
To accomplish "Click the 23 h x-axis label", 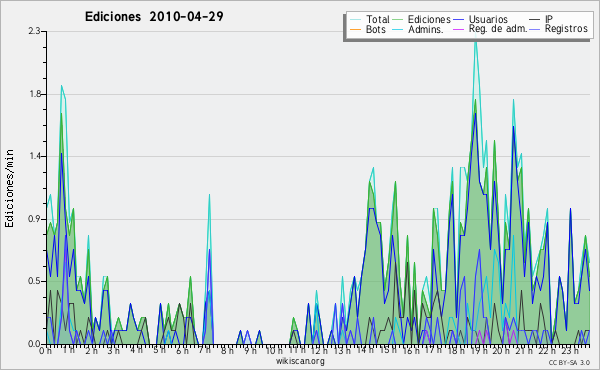I will click(x=571, y=350).
